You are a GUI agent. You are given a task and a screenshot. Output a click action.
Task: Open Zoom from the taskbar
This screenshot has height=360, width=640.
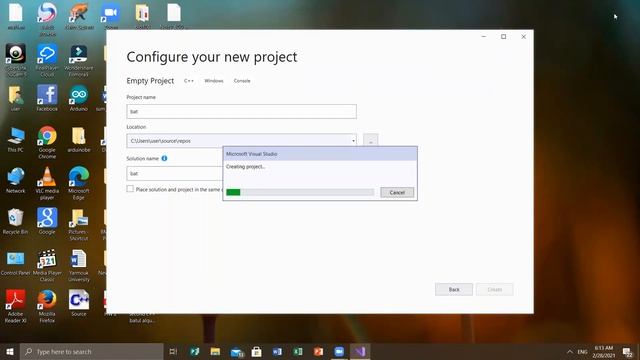click(x=339, y=351)
